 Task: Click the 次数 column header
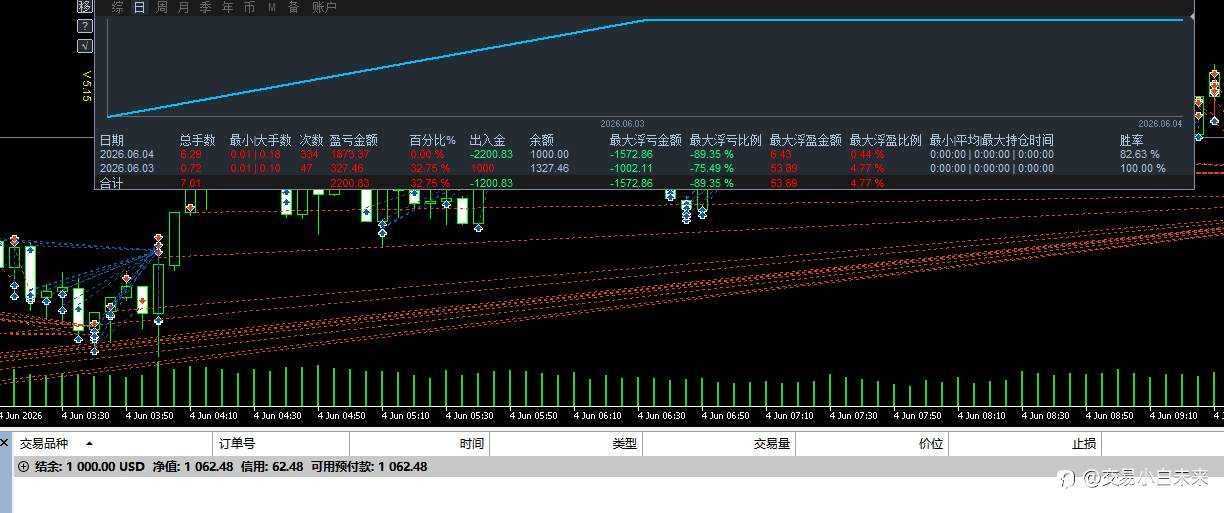coord(312,141)
